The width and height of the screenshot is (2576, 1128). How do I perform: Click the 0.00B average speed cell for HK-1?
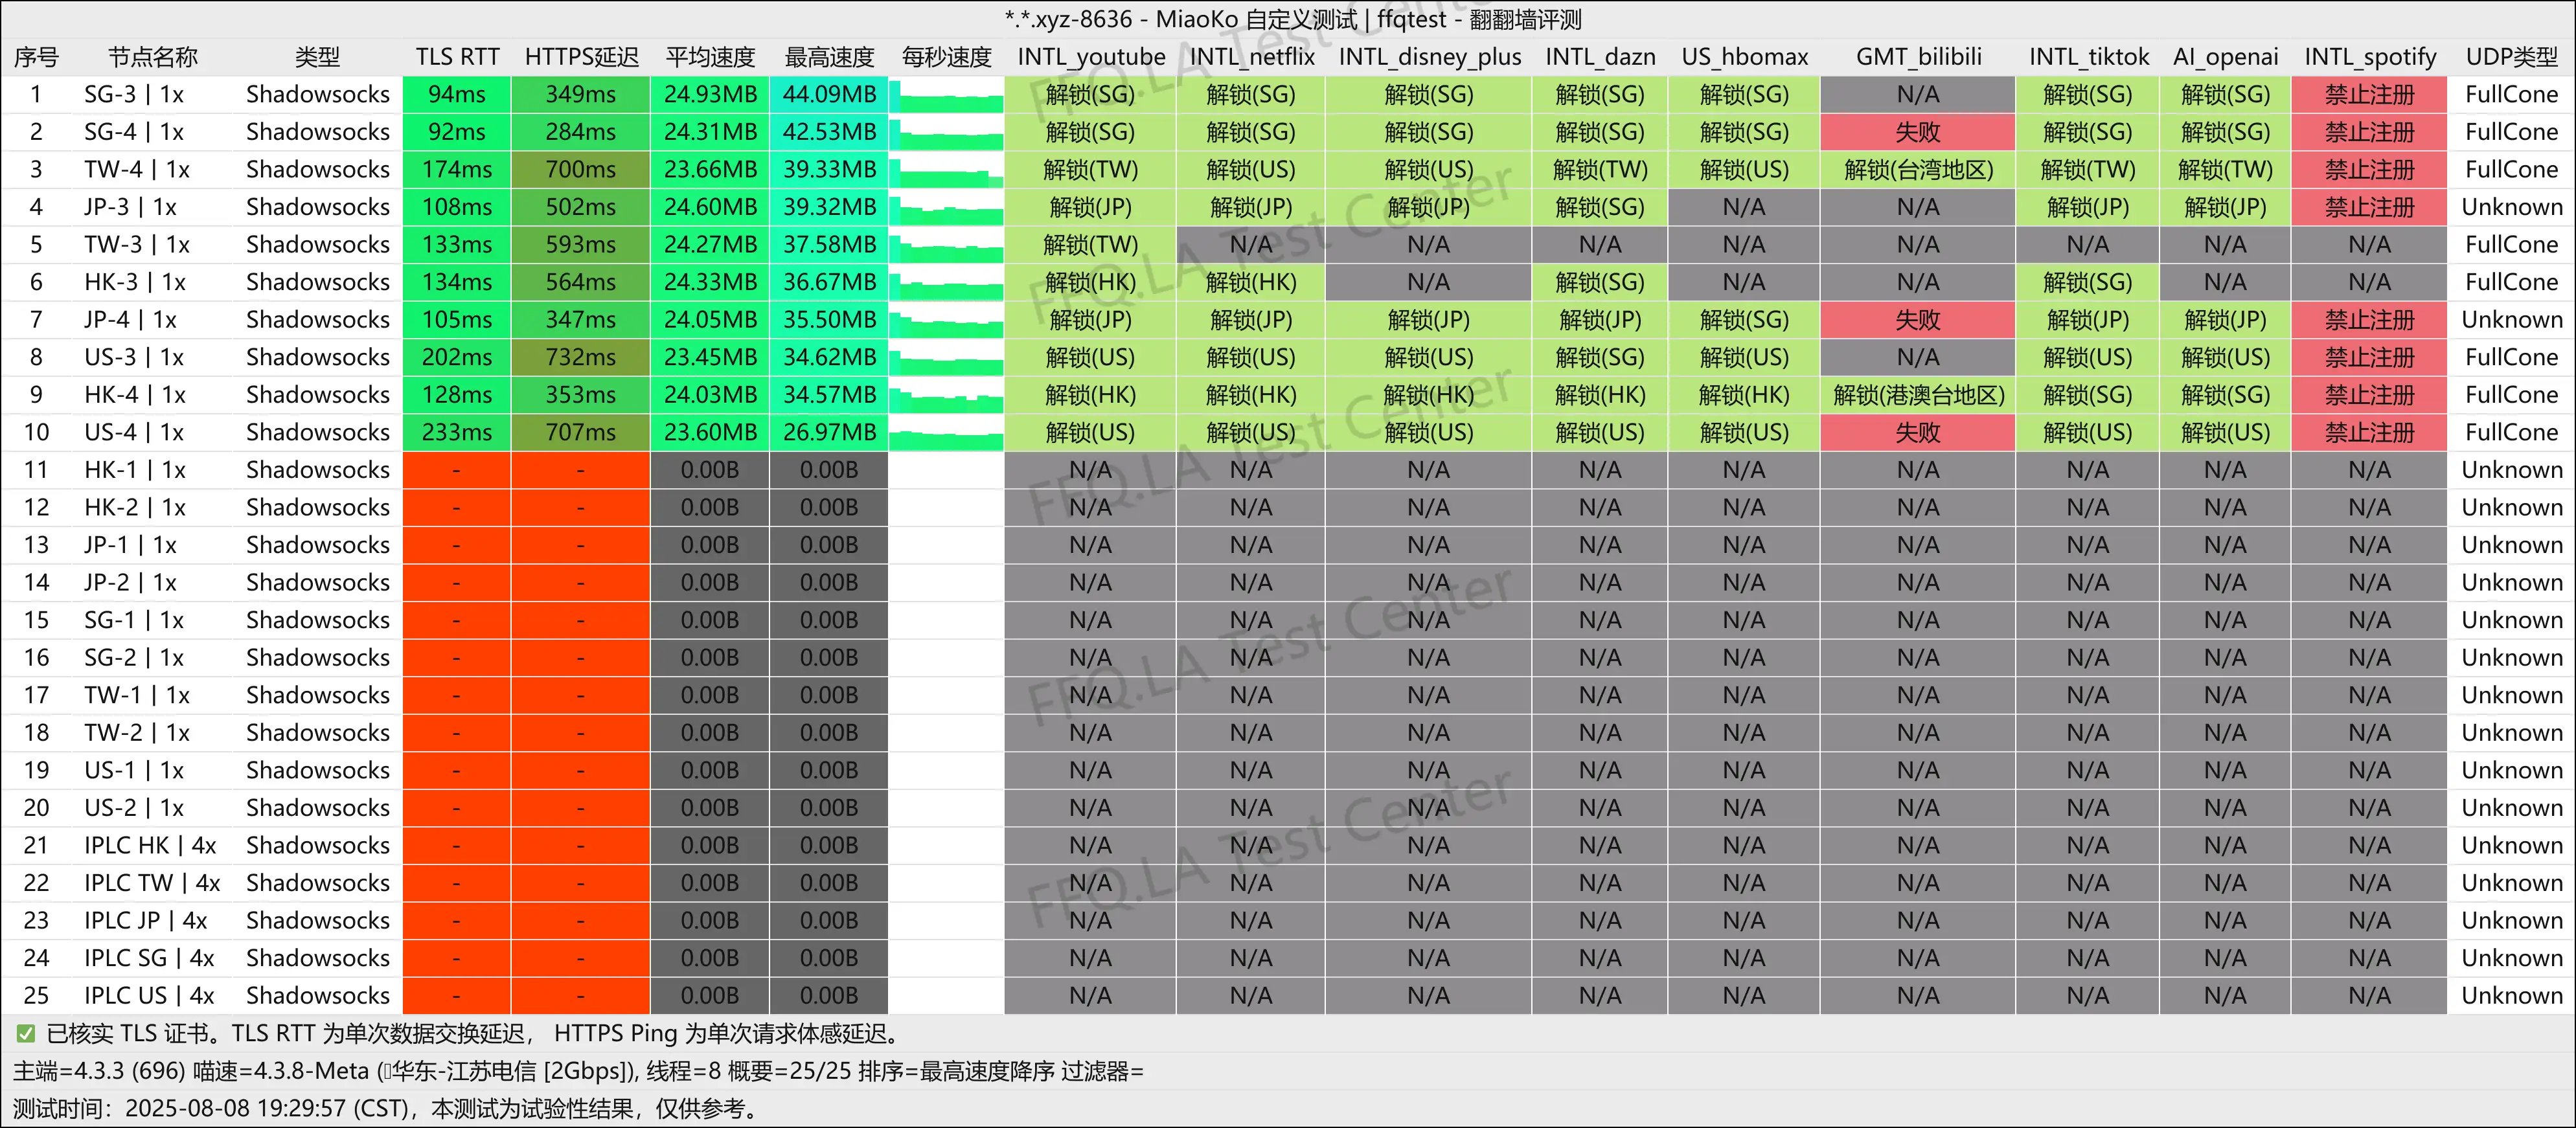click(710, 470)
